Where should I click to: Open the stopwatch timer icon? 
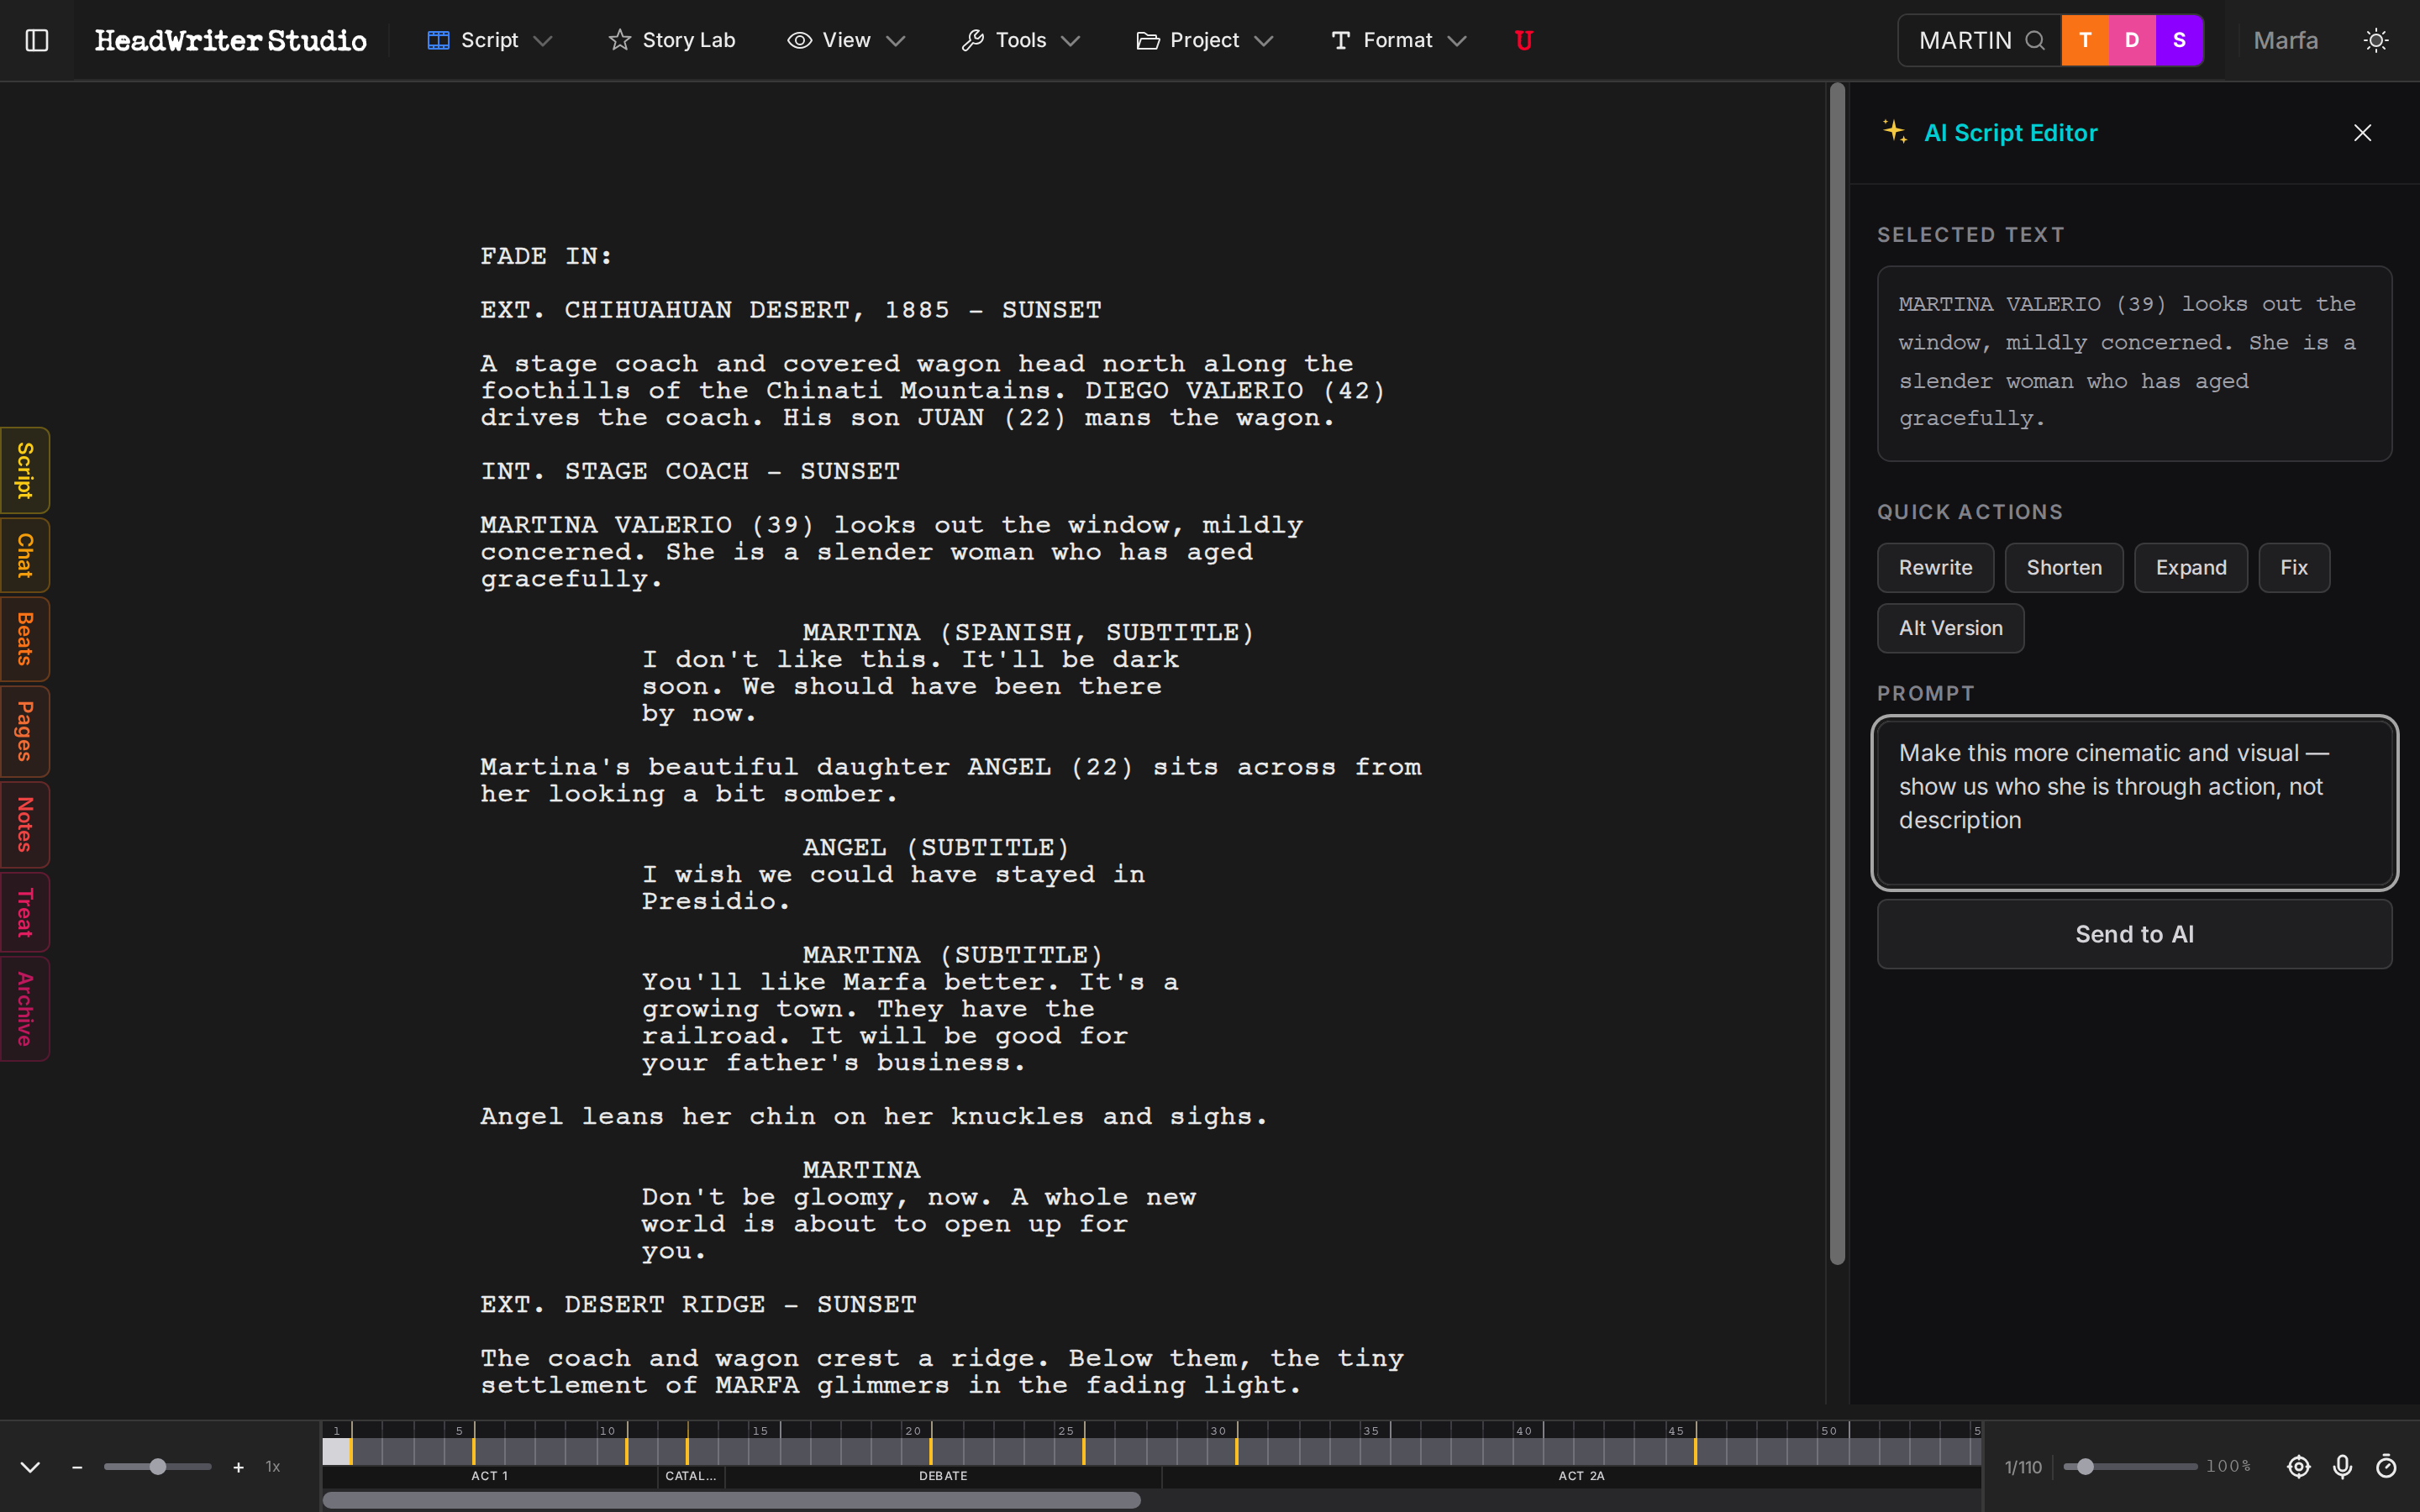pos(2389,1467)
